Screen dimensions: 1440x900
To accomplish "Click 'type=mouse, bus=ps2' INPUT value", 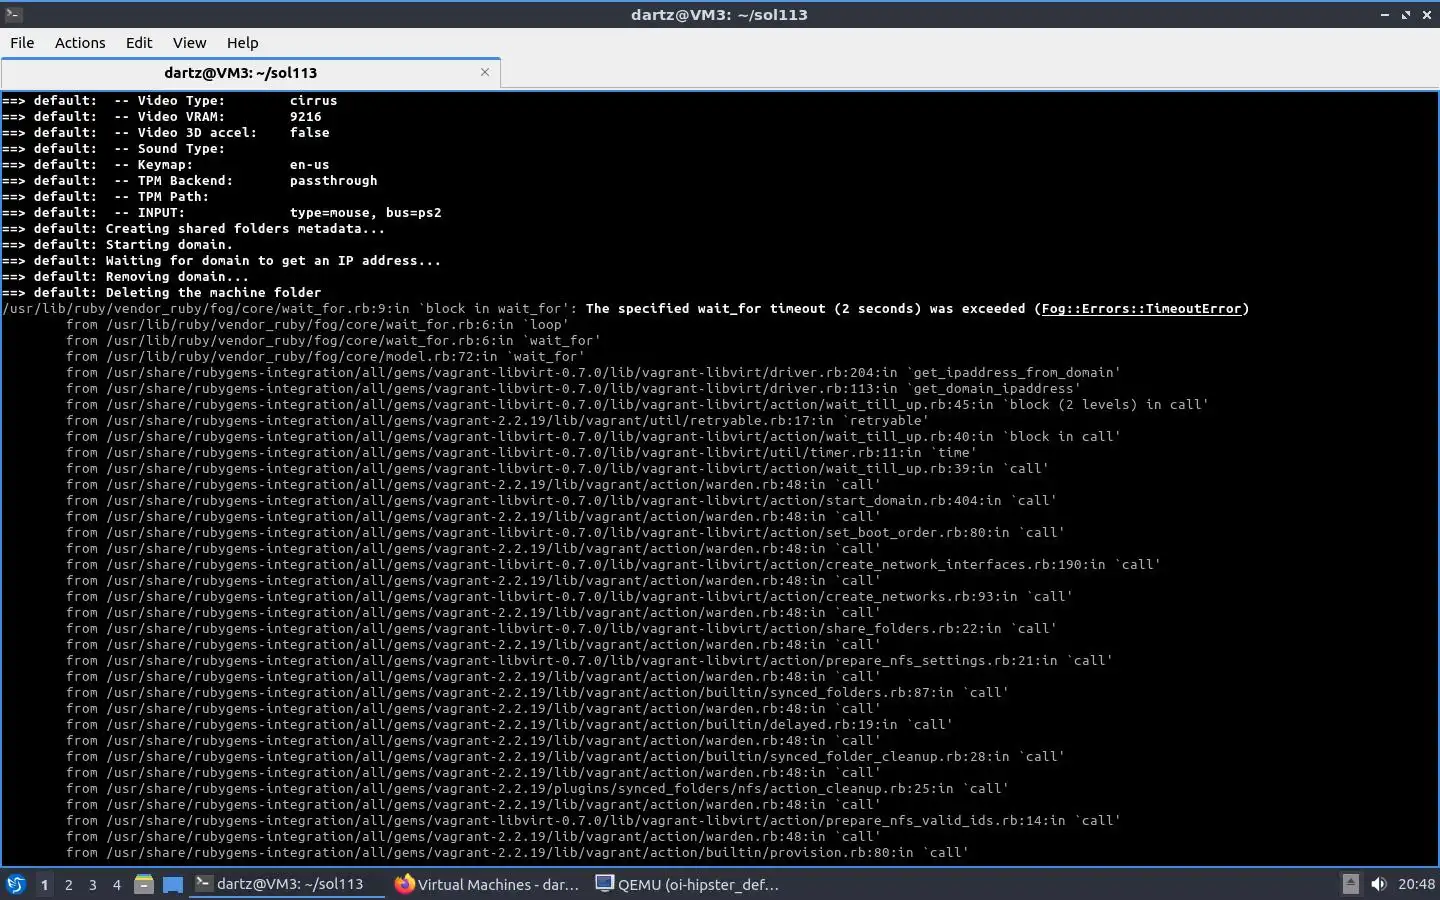I will pos(365,213).
